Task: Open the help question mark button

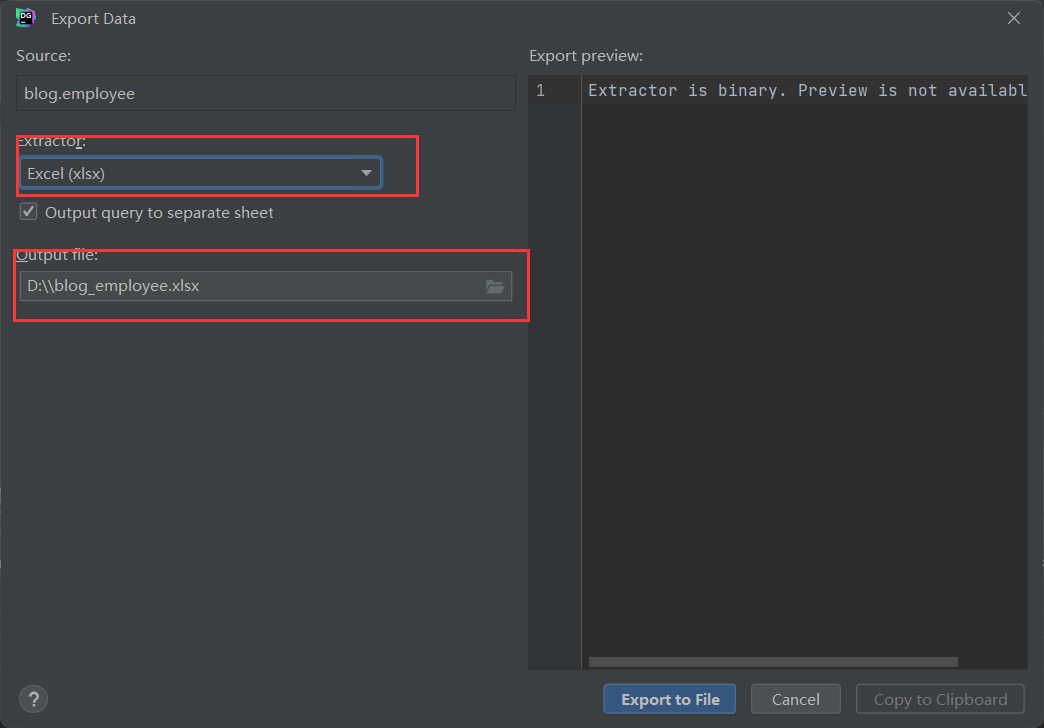Action: [33, 699]
